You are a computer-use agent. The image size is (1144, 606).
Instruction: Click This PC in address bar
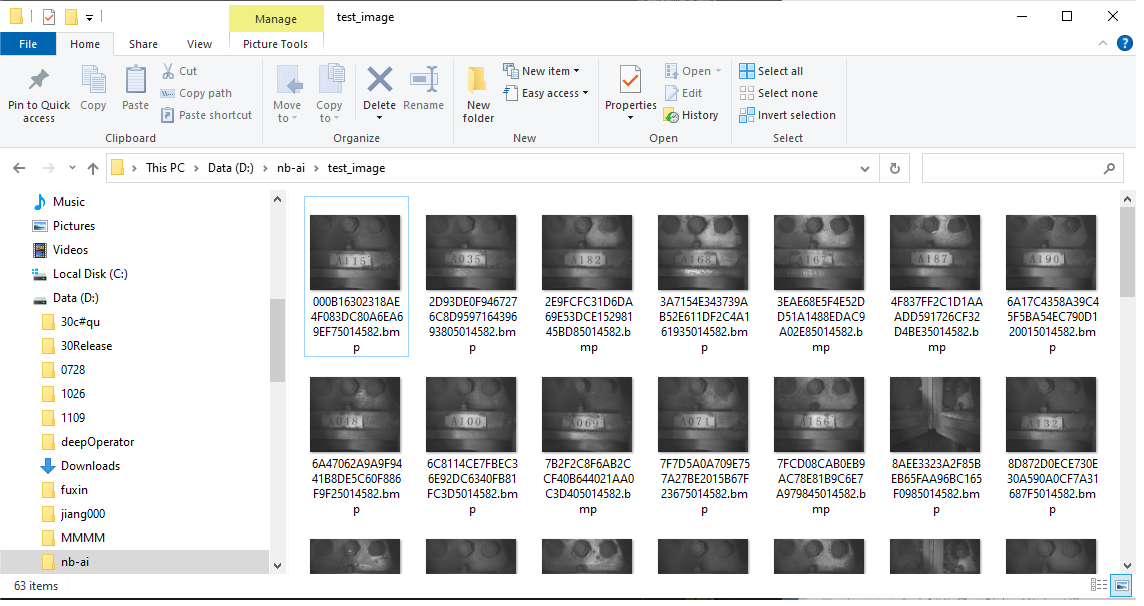166,168
